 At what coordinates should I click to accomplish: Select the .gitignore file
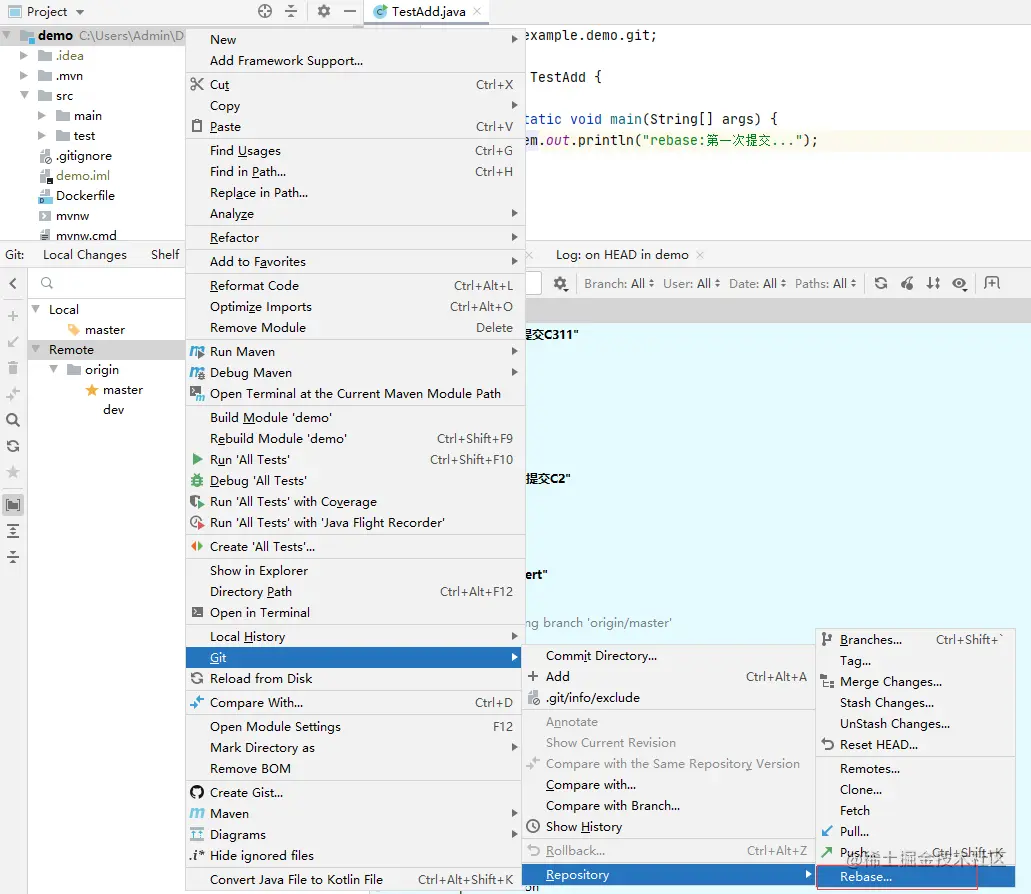coord(84,156)
